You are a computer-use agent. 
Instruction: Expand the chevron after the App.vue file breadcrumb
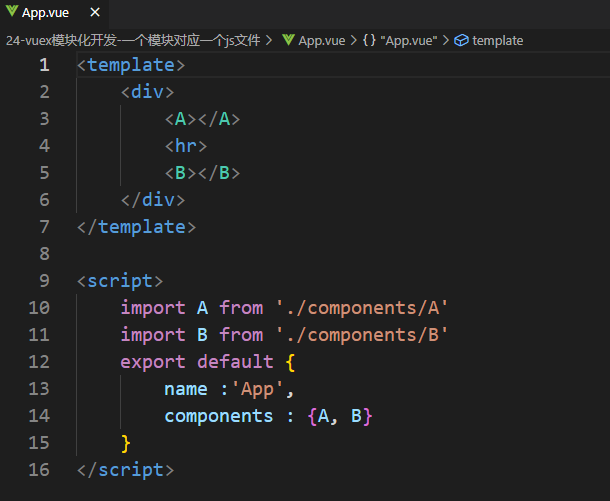(354, 40)
